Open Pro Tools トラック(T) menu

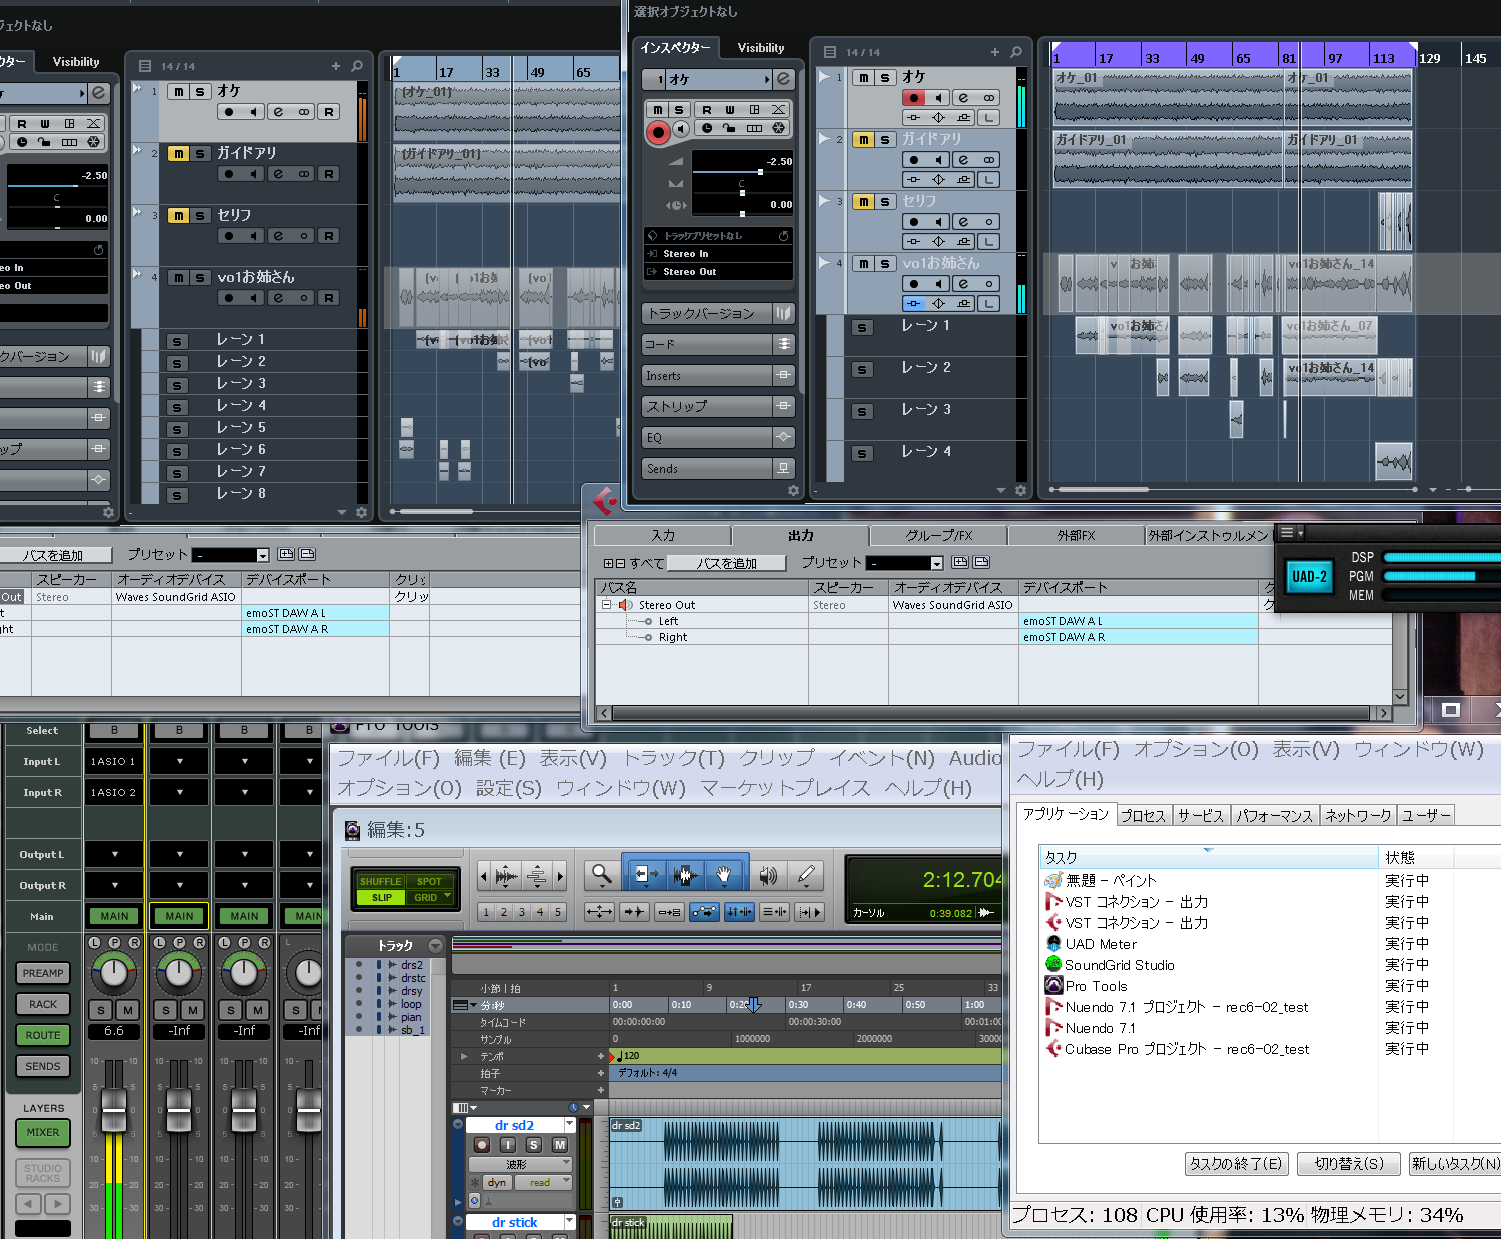(x=674, y=759)
